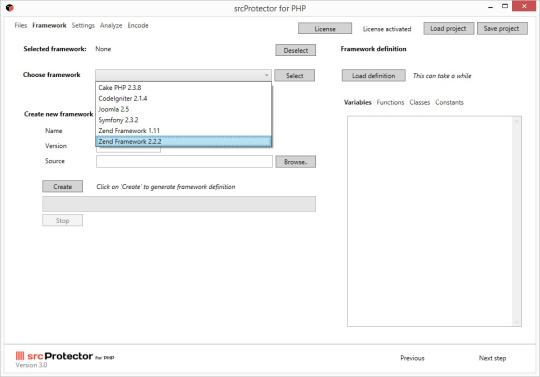This screenshot has width=540, height=377.
Task: Open the Encode tab
Action: (138, 25)
